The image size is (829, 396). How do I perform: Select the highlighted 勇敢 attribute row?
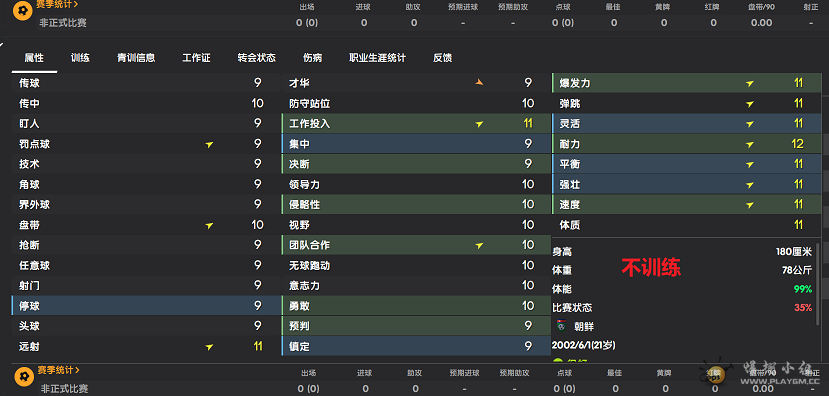coord(417,306)
